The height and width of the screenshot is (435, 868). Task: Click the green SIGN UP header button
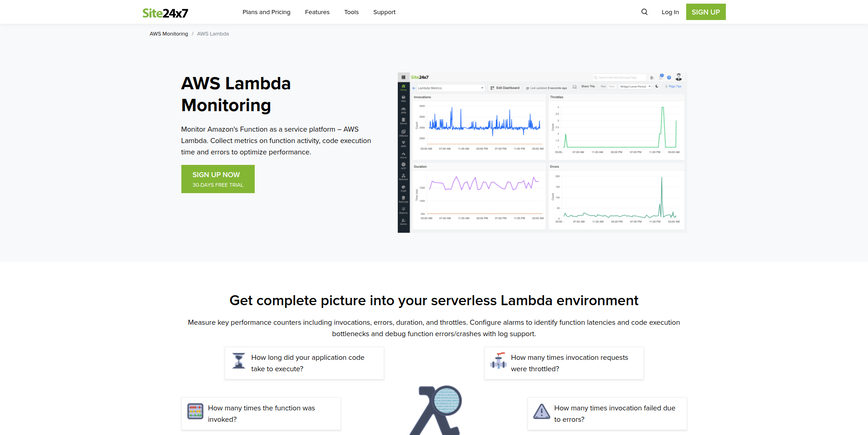tap(706, 12)
